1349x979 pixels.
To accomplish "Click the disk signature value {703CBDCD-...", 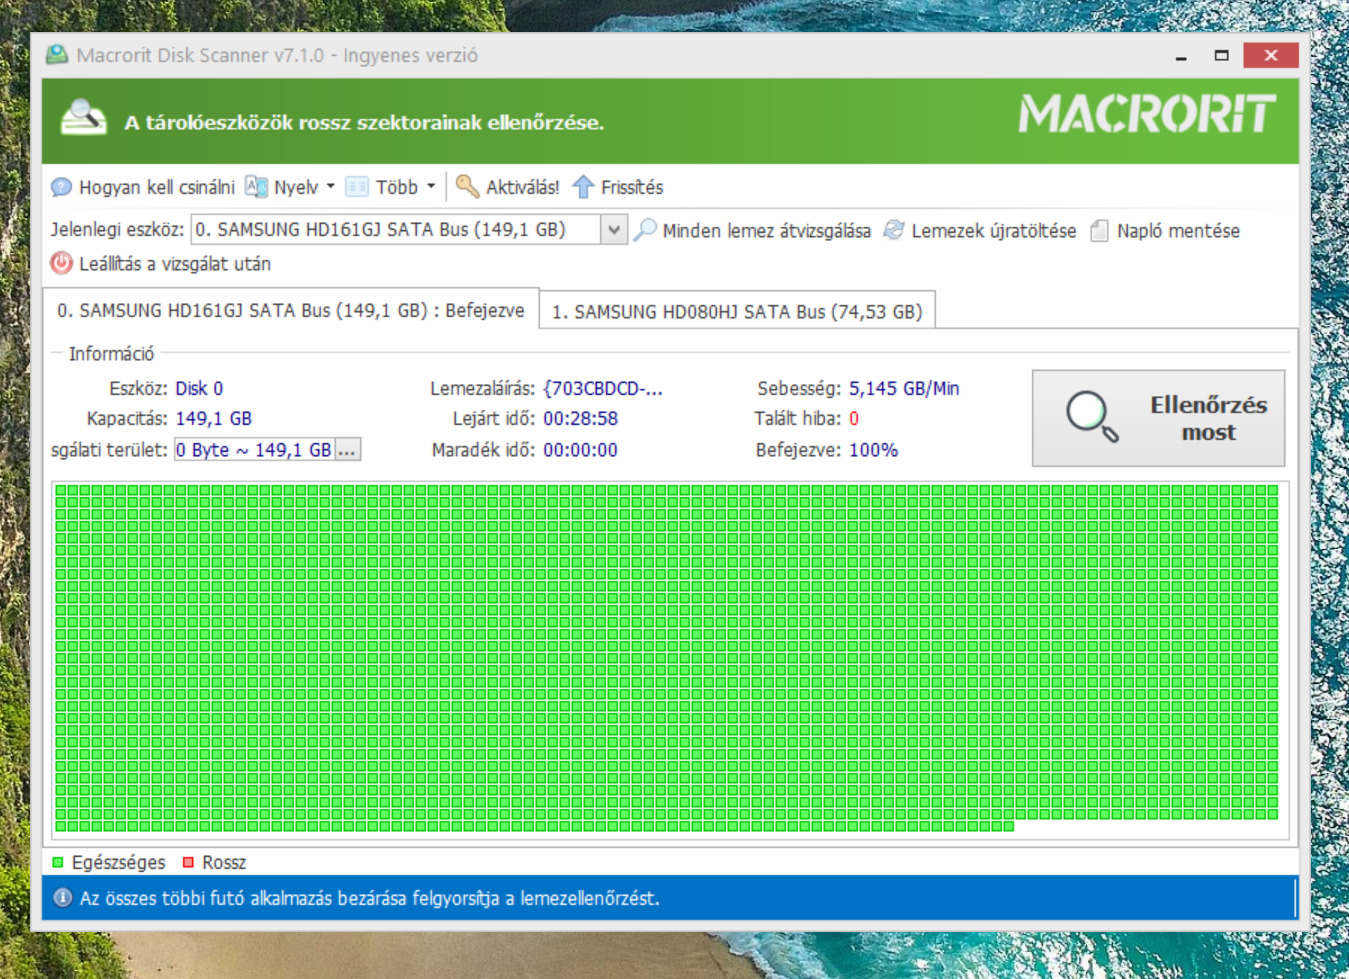I will coord(603,389).
